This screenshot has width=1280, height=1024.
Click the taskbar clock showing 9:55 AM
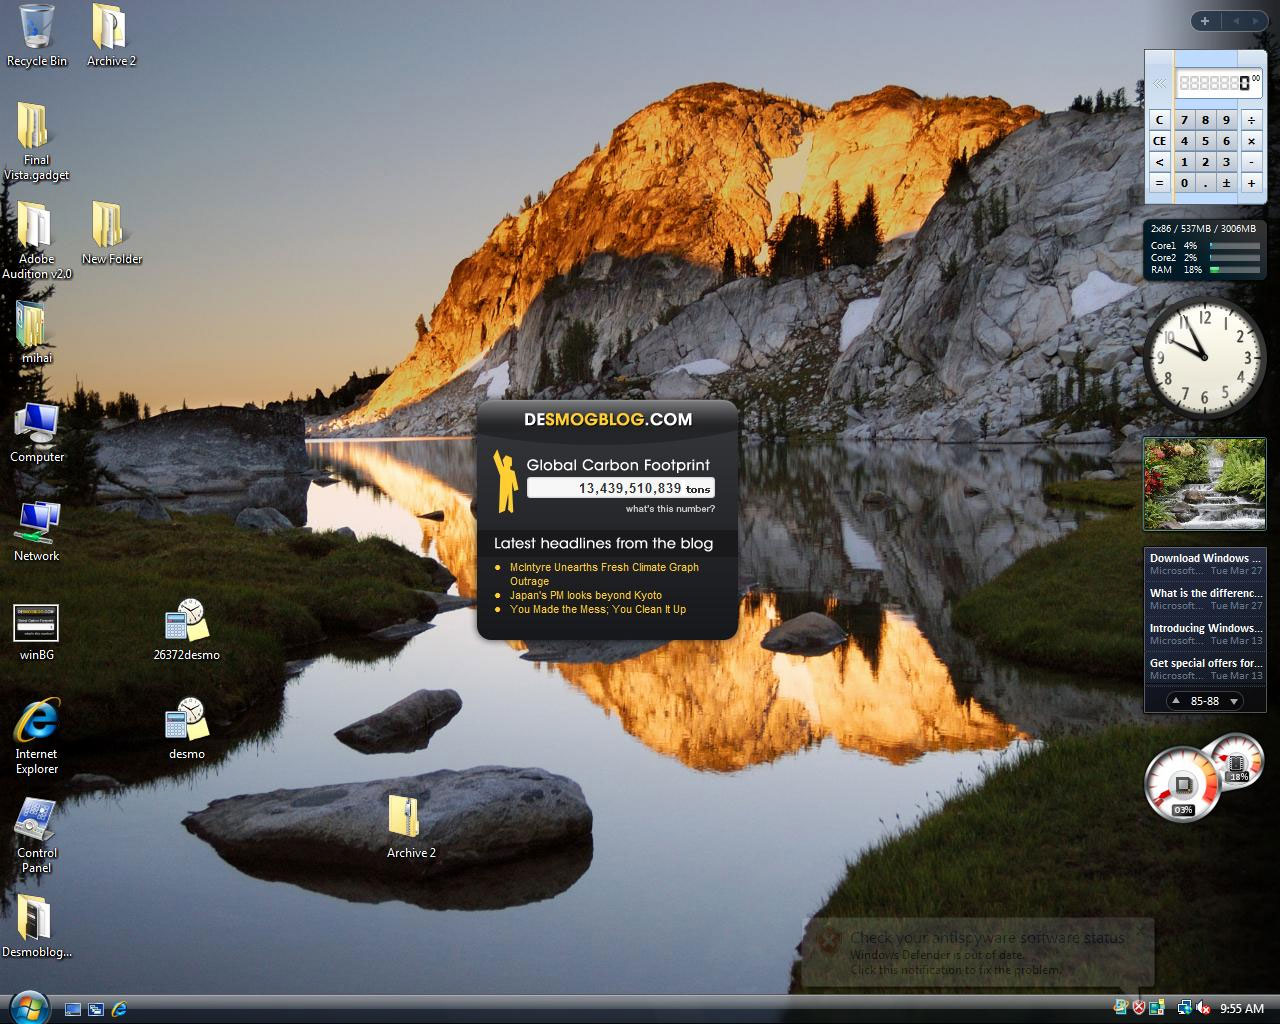pos(1241,1008)
